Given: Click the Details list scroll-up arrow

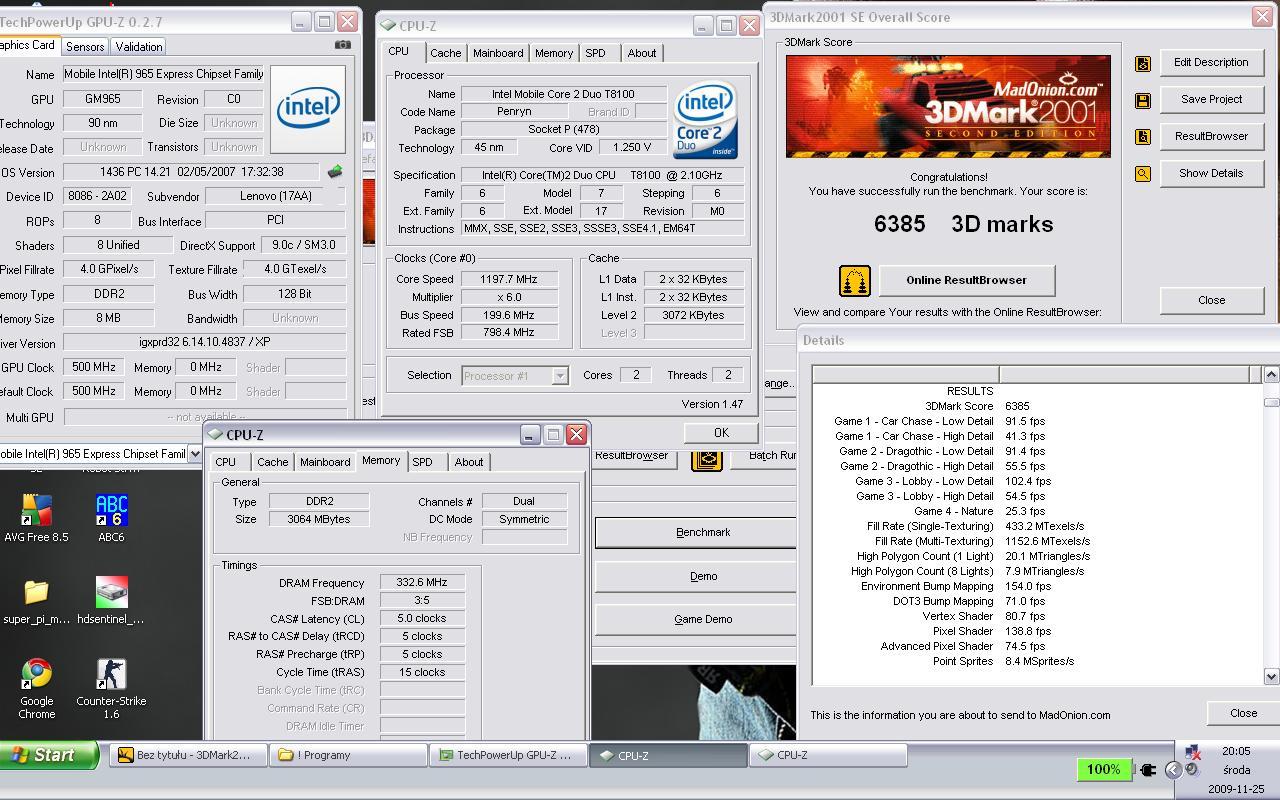Looking at the screenshot, I should click(x=1271, y=374).
